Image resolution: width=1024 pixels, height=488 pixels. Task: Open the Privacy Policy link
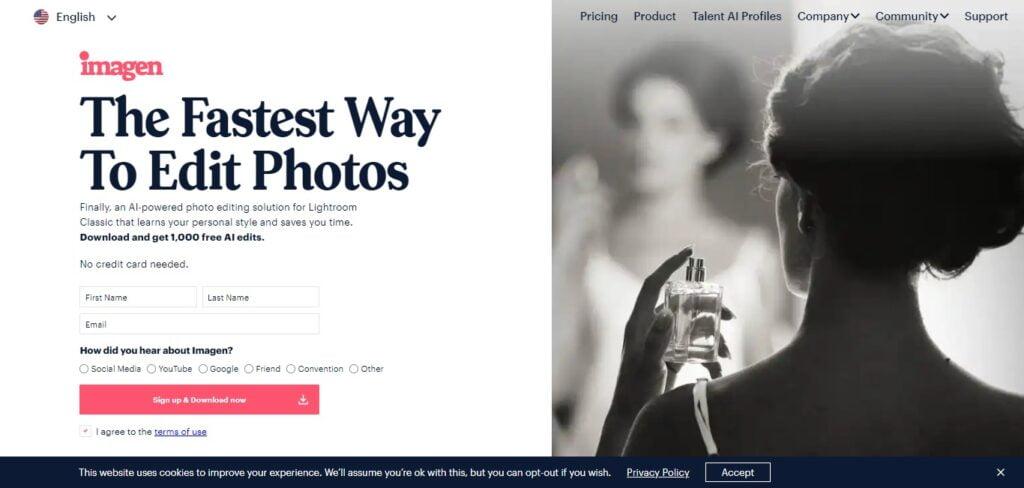coord(658,472)
